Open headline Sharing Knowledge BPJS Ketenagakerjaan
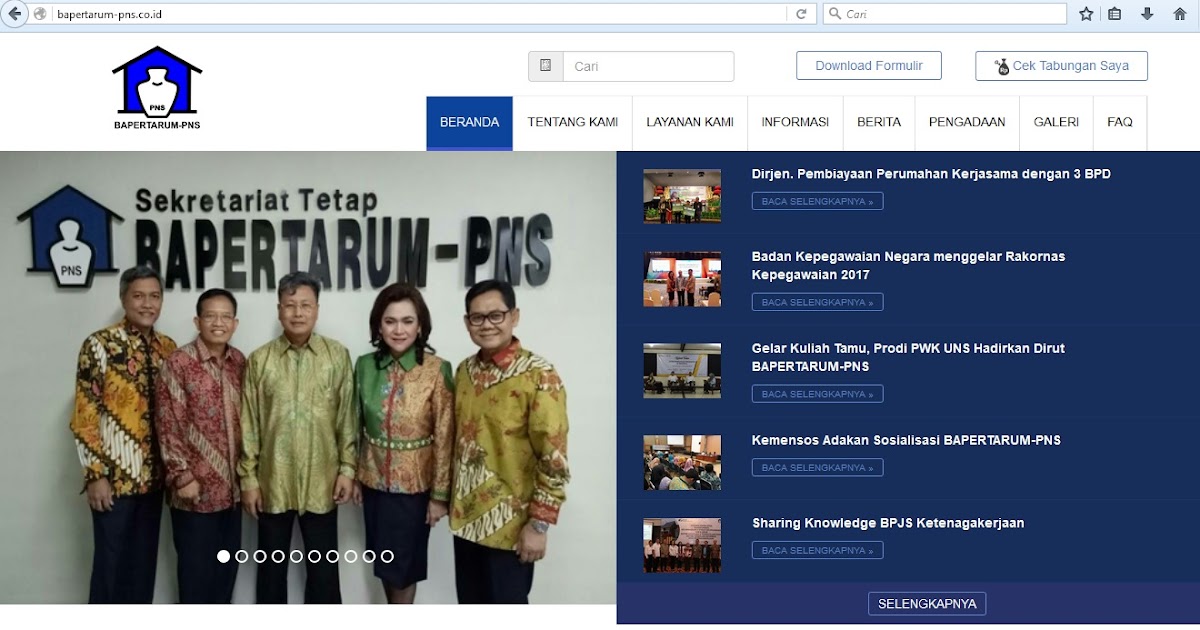The height and width of the screenshot is (630, 1200). 888,523
